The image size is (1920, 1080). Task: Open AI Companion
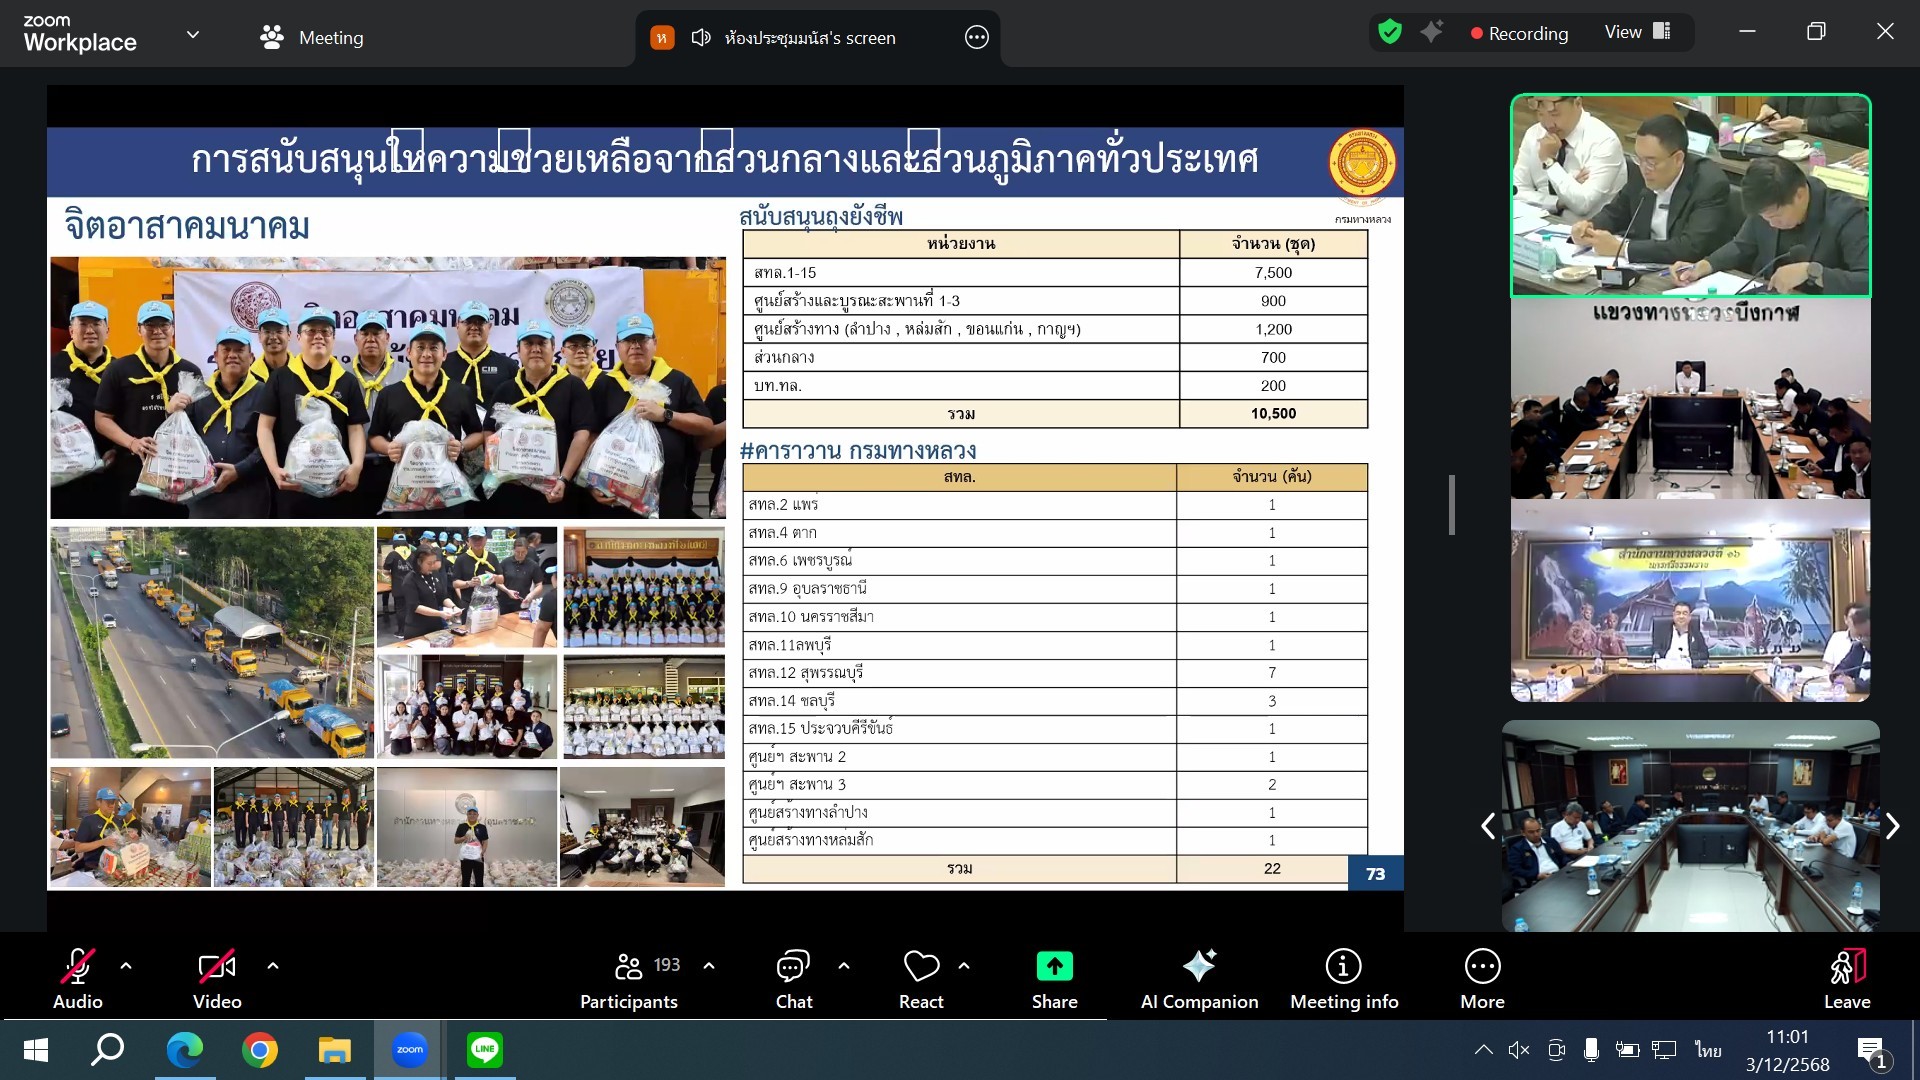tap(1199, 978)
